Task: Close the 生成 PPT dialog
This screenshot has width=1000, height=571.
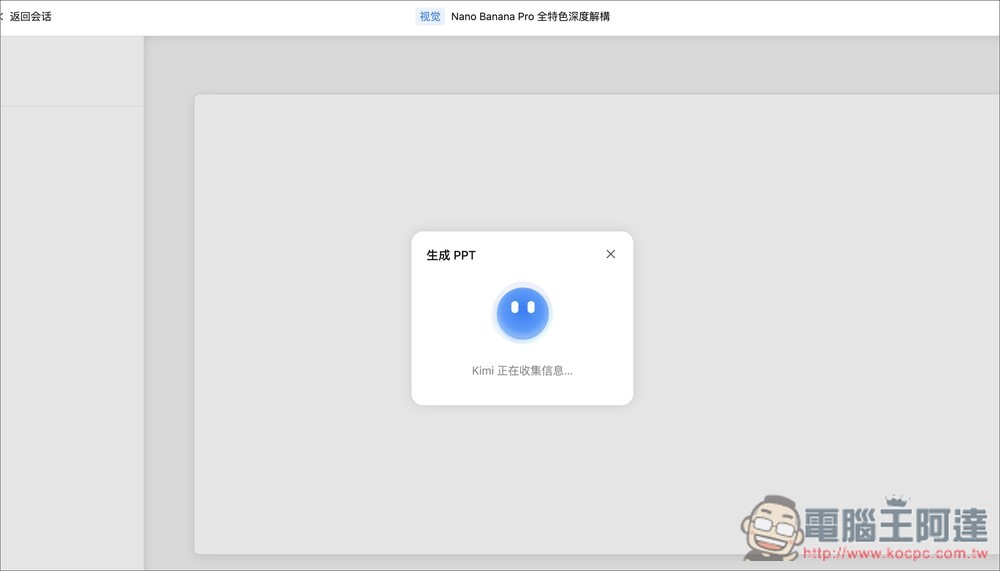Action: point(610,254)
